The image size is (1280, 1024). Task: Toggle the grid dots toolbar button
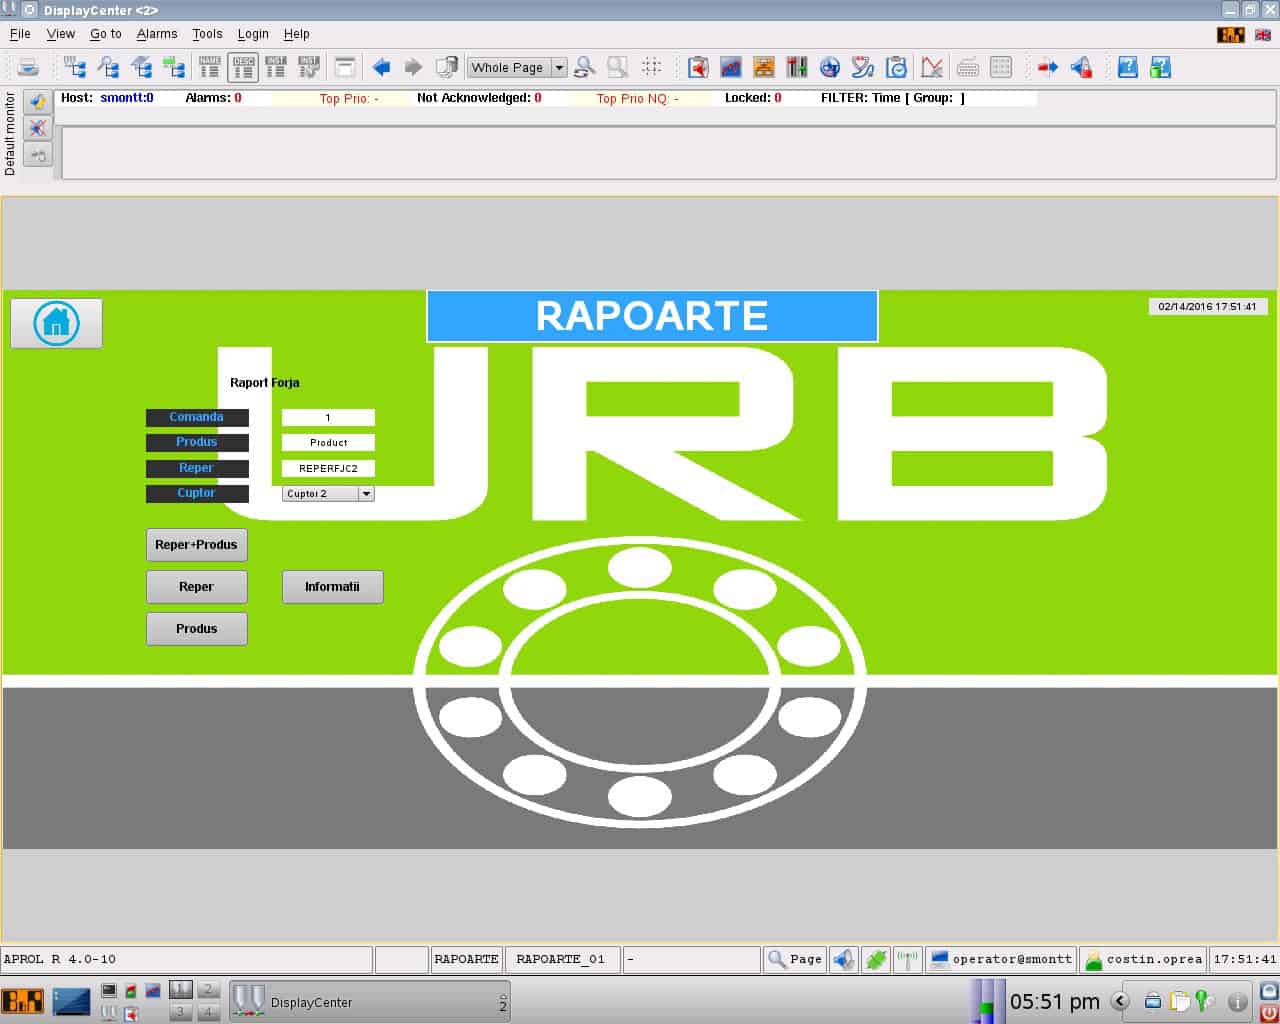pos(651,67)
